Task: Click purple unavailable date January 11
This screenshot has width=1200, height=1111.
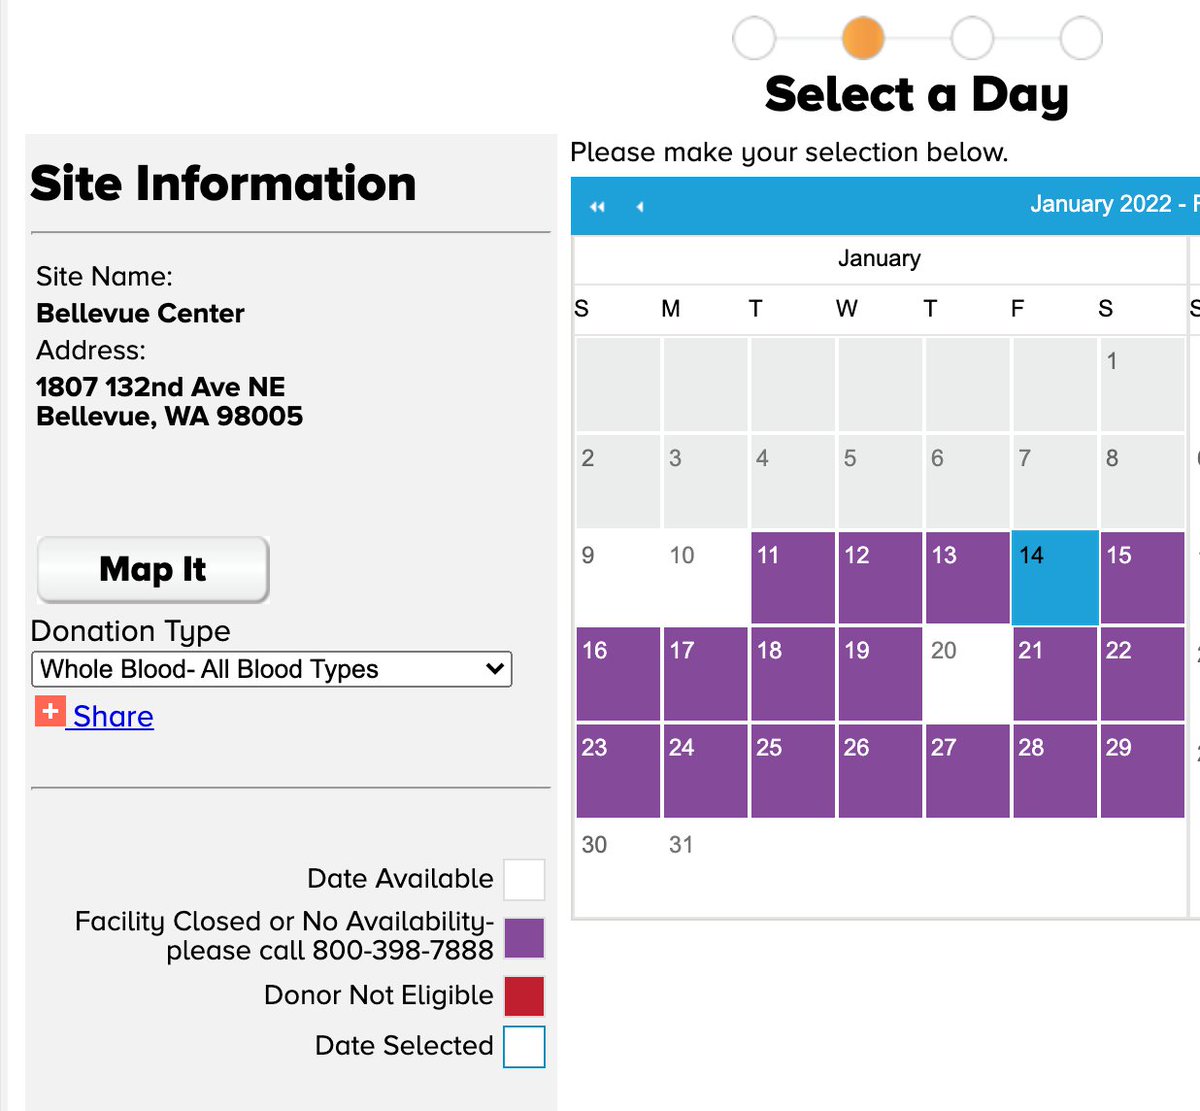Action: click(x=793, y=578)
